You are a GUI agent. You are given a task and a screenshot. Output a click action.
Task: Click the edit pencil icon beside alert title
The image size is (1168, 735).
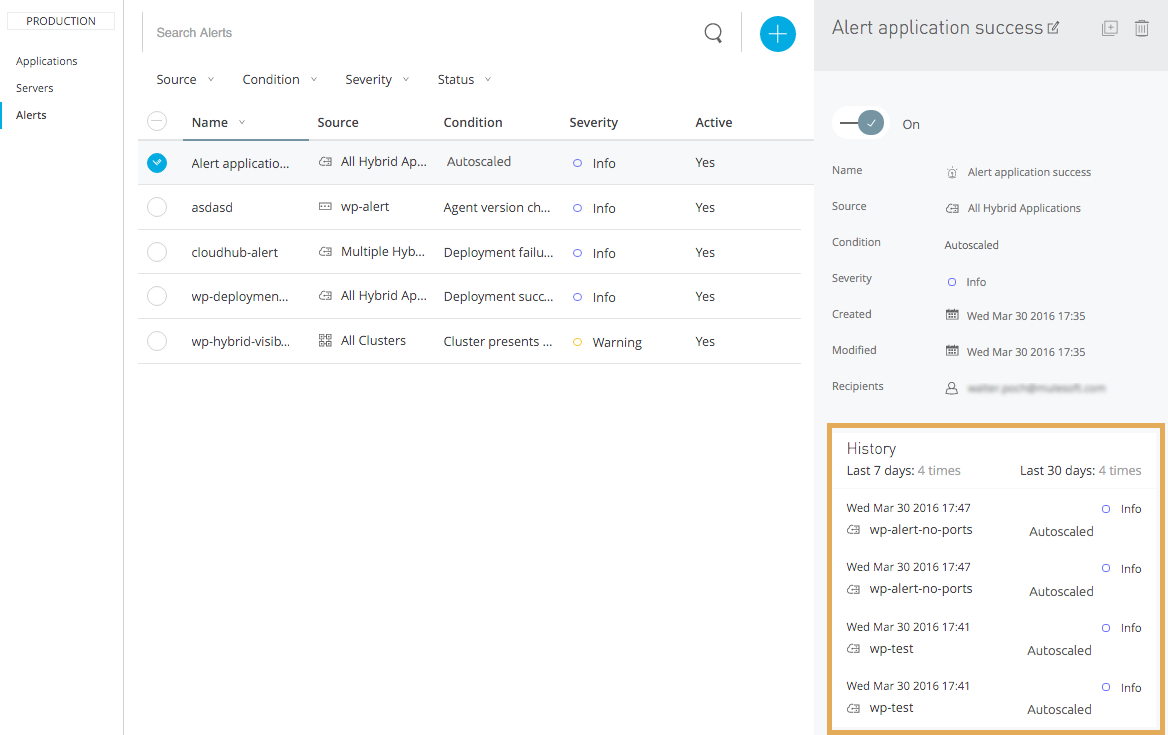point(1053,29)
